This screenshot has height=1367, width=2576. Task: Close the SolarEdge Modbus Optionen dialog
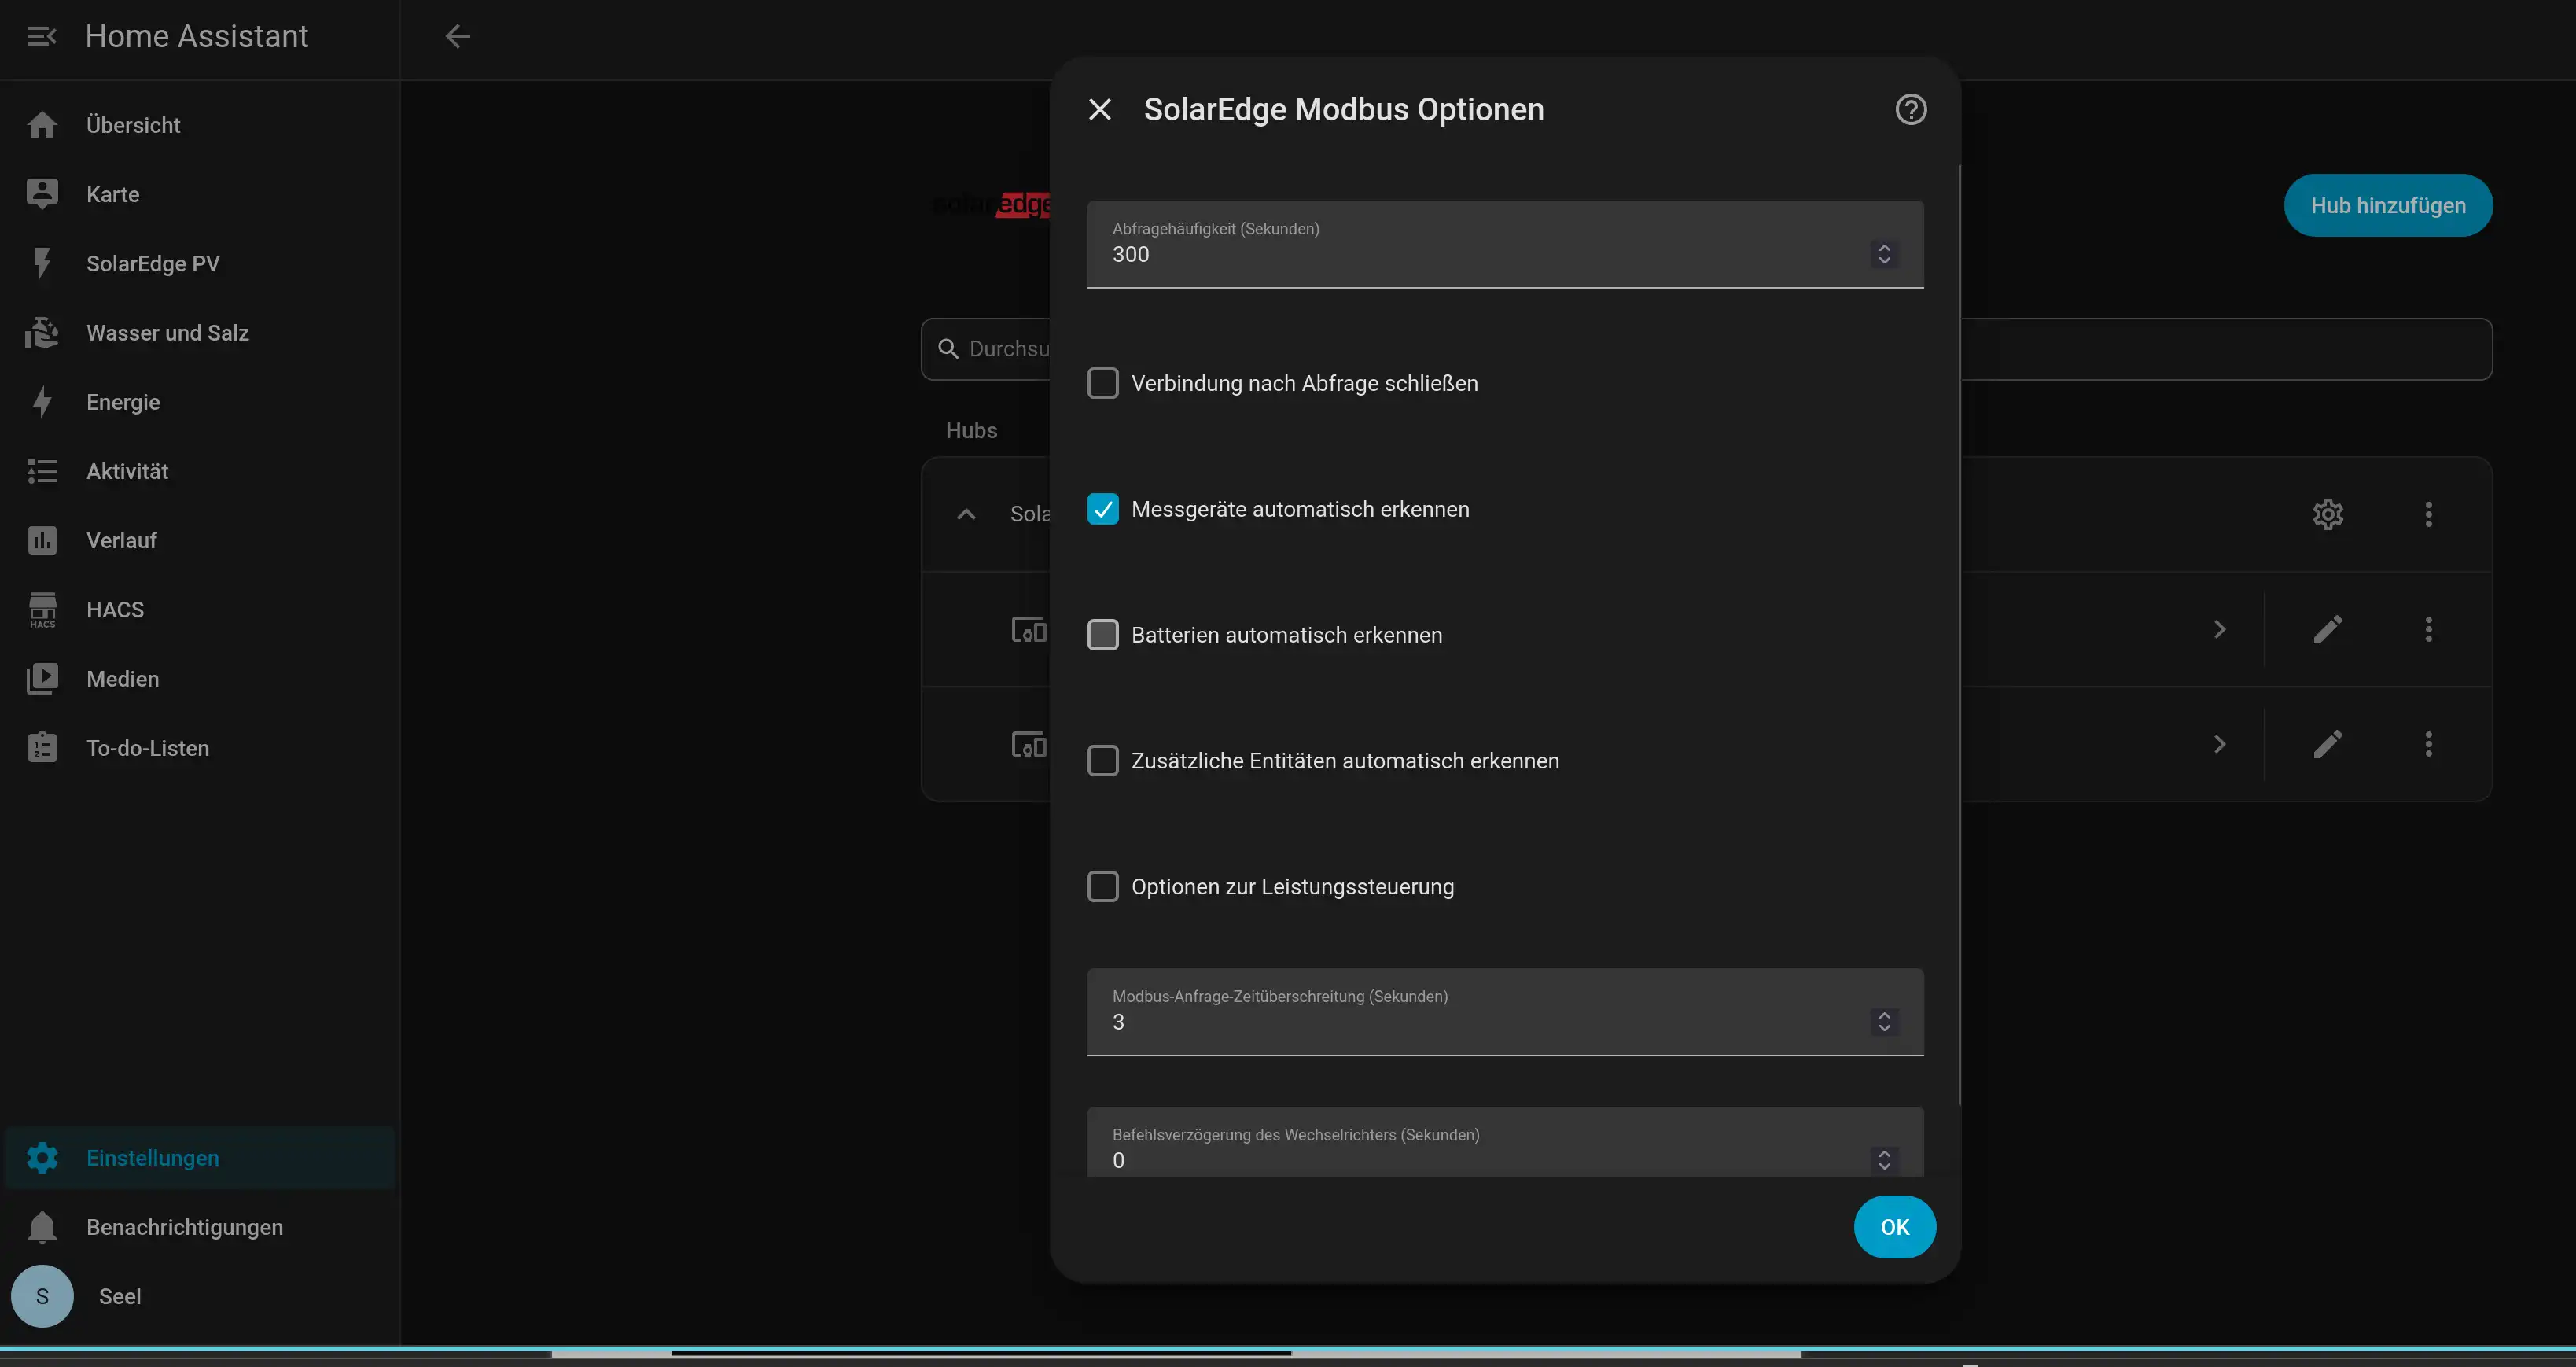tap(1099, 109)
